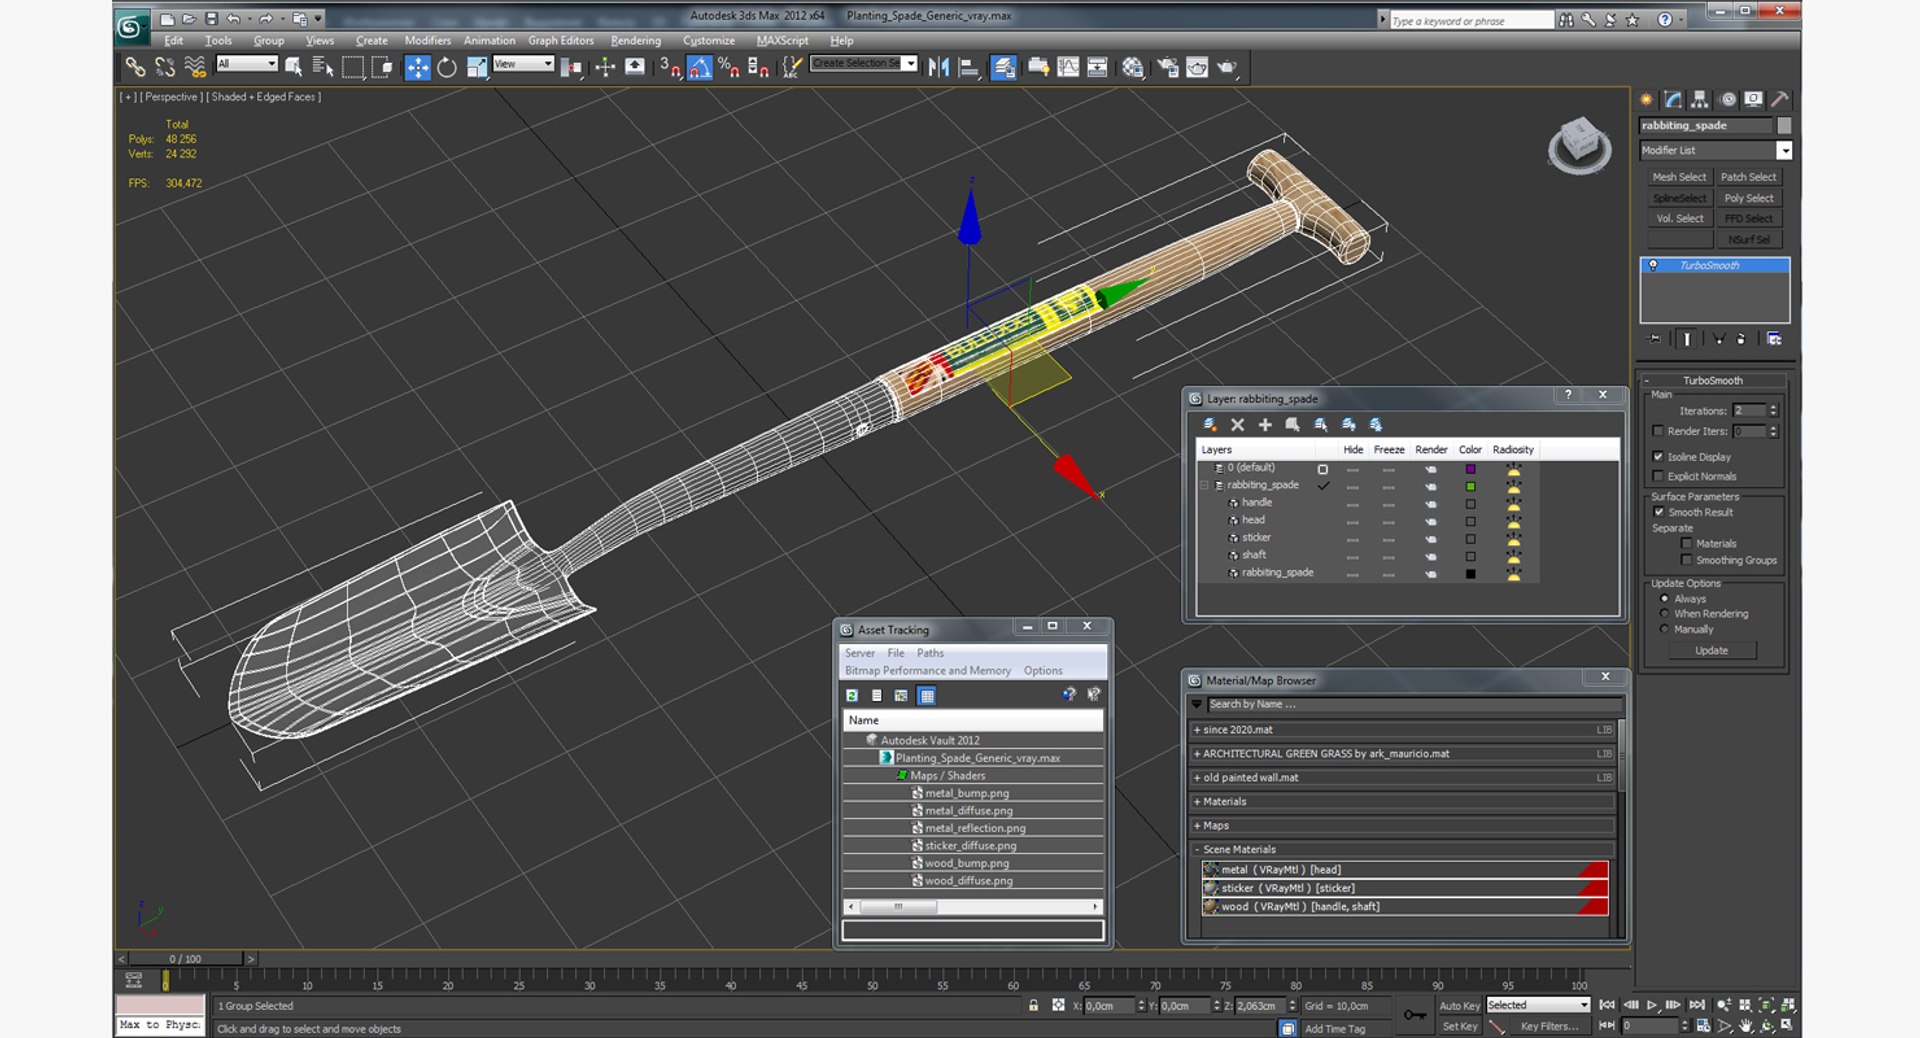Enable the Render Iters checkbox
Screen dimensions: 1920x1038
point(1658,431)
